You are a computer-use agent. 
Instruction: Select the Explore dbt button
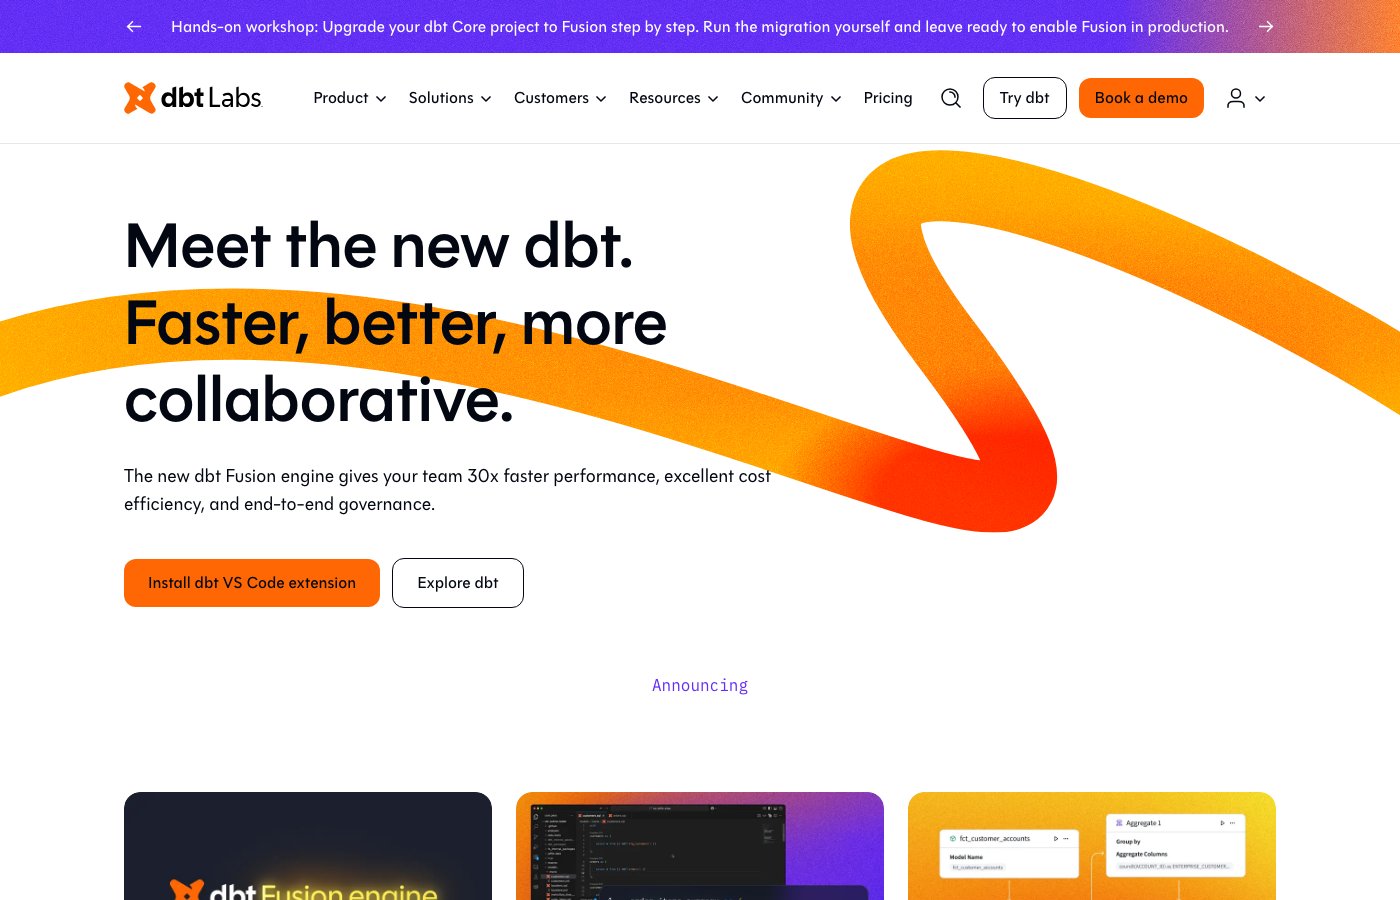[x=458, y=583]
